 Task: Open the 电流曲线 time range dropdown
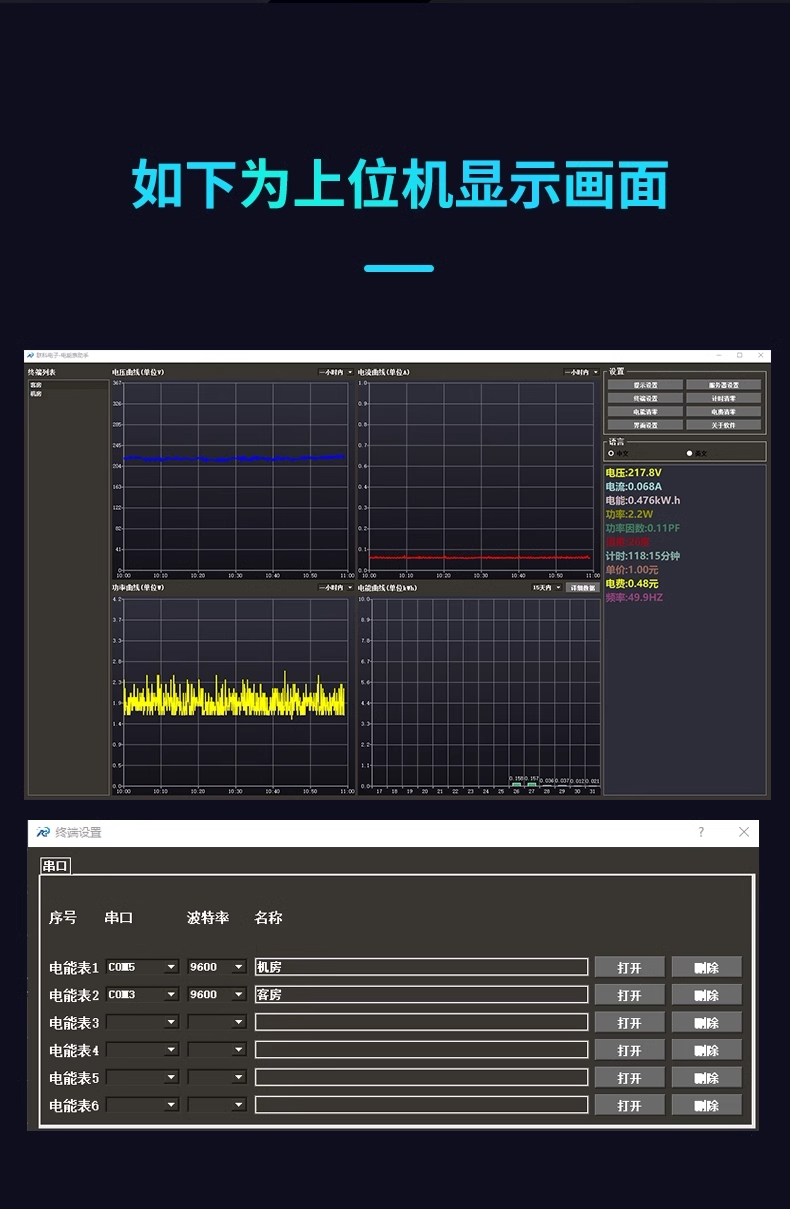click(581, 372)
